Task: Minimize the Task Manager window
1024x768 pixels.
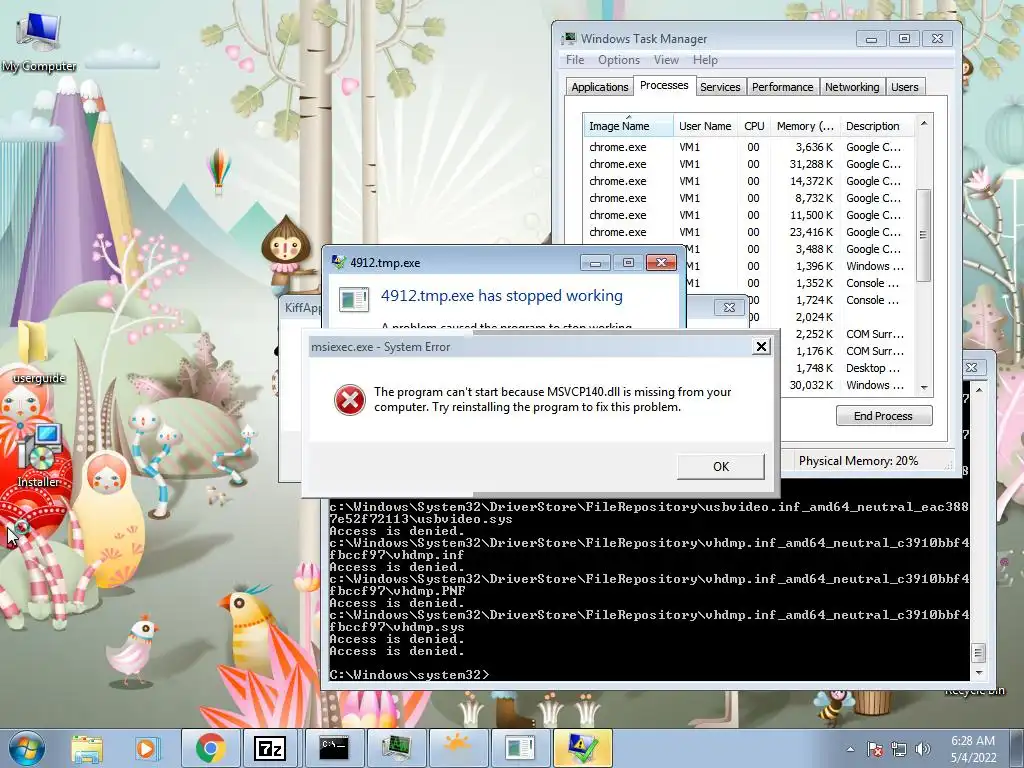Action: [x=871, y=39]
